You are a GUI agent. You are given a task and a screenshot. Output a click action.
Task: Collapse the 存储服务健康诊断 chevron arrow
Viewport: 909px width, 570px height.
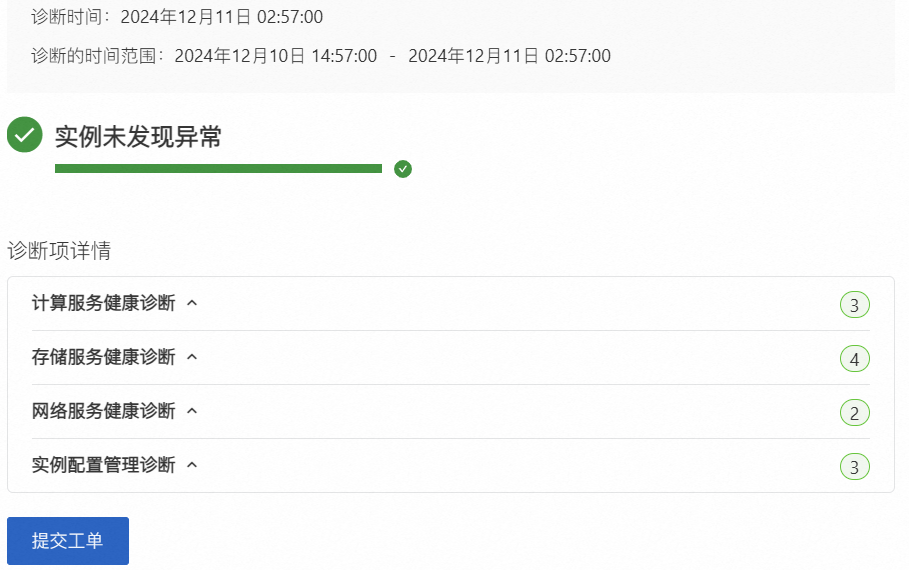193,357
